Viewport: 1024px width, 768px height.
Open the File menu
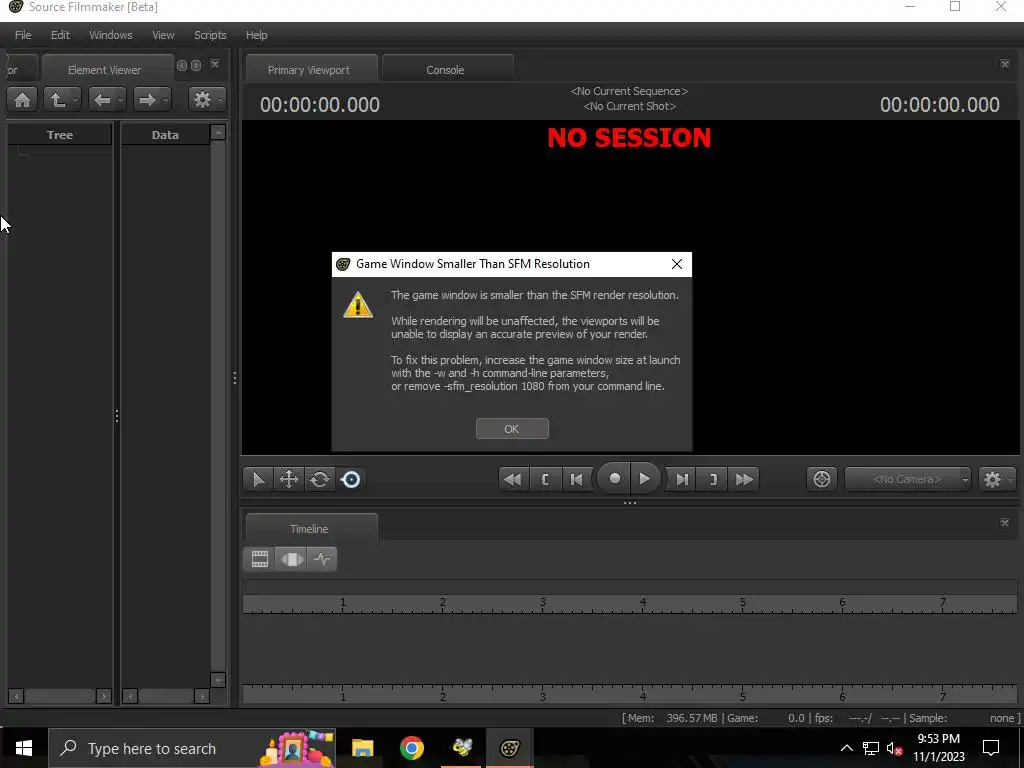pyautogui.click(x=23, y=35)
